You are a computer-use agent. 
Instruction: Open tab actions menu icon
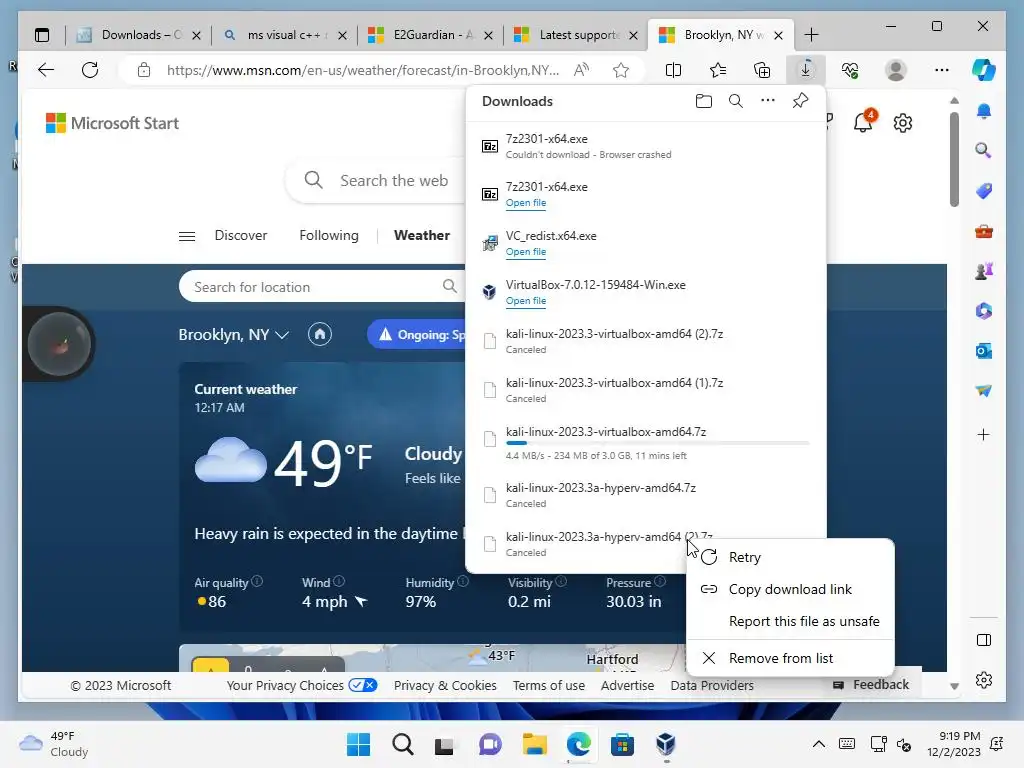click(x=42, y=35)
